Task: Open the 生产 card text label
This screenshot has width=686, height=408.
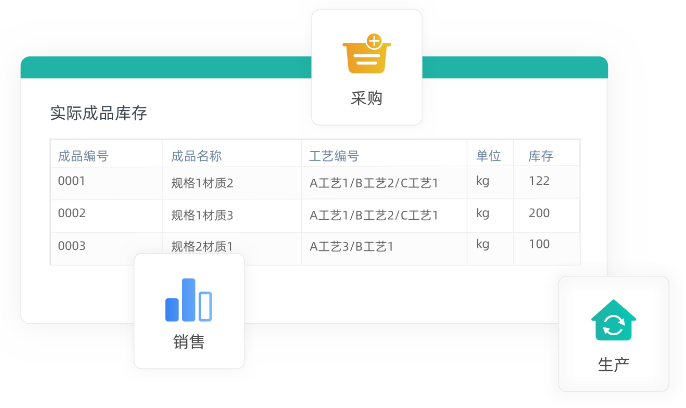Action: (613, 365)
